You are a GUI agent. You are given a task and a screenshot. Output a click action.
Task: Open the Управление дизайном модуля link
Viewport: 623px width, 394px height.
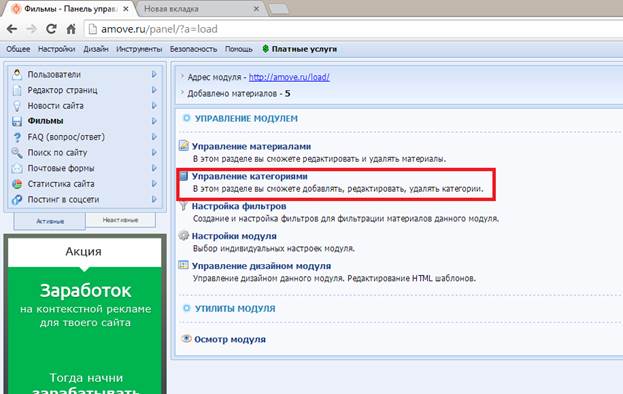pyautogui.click(x=261, y=266)
